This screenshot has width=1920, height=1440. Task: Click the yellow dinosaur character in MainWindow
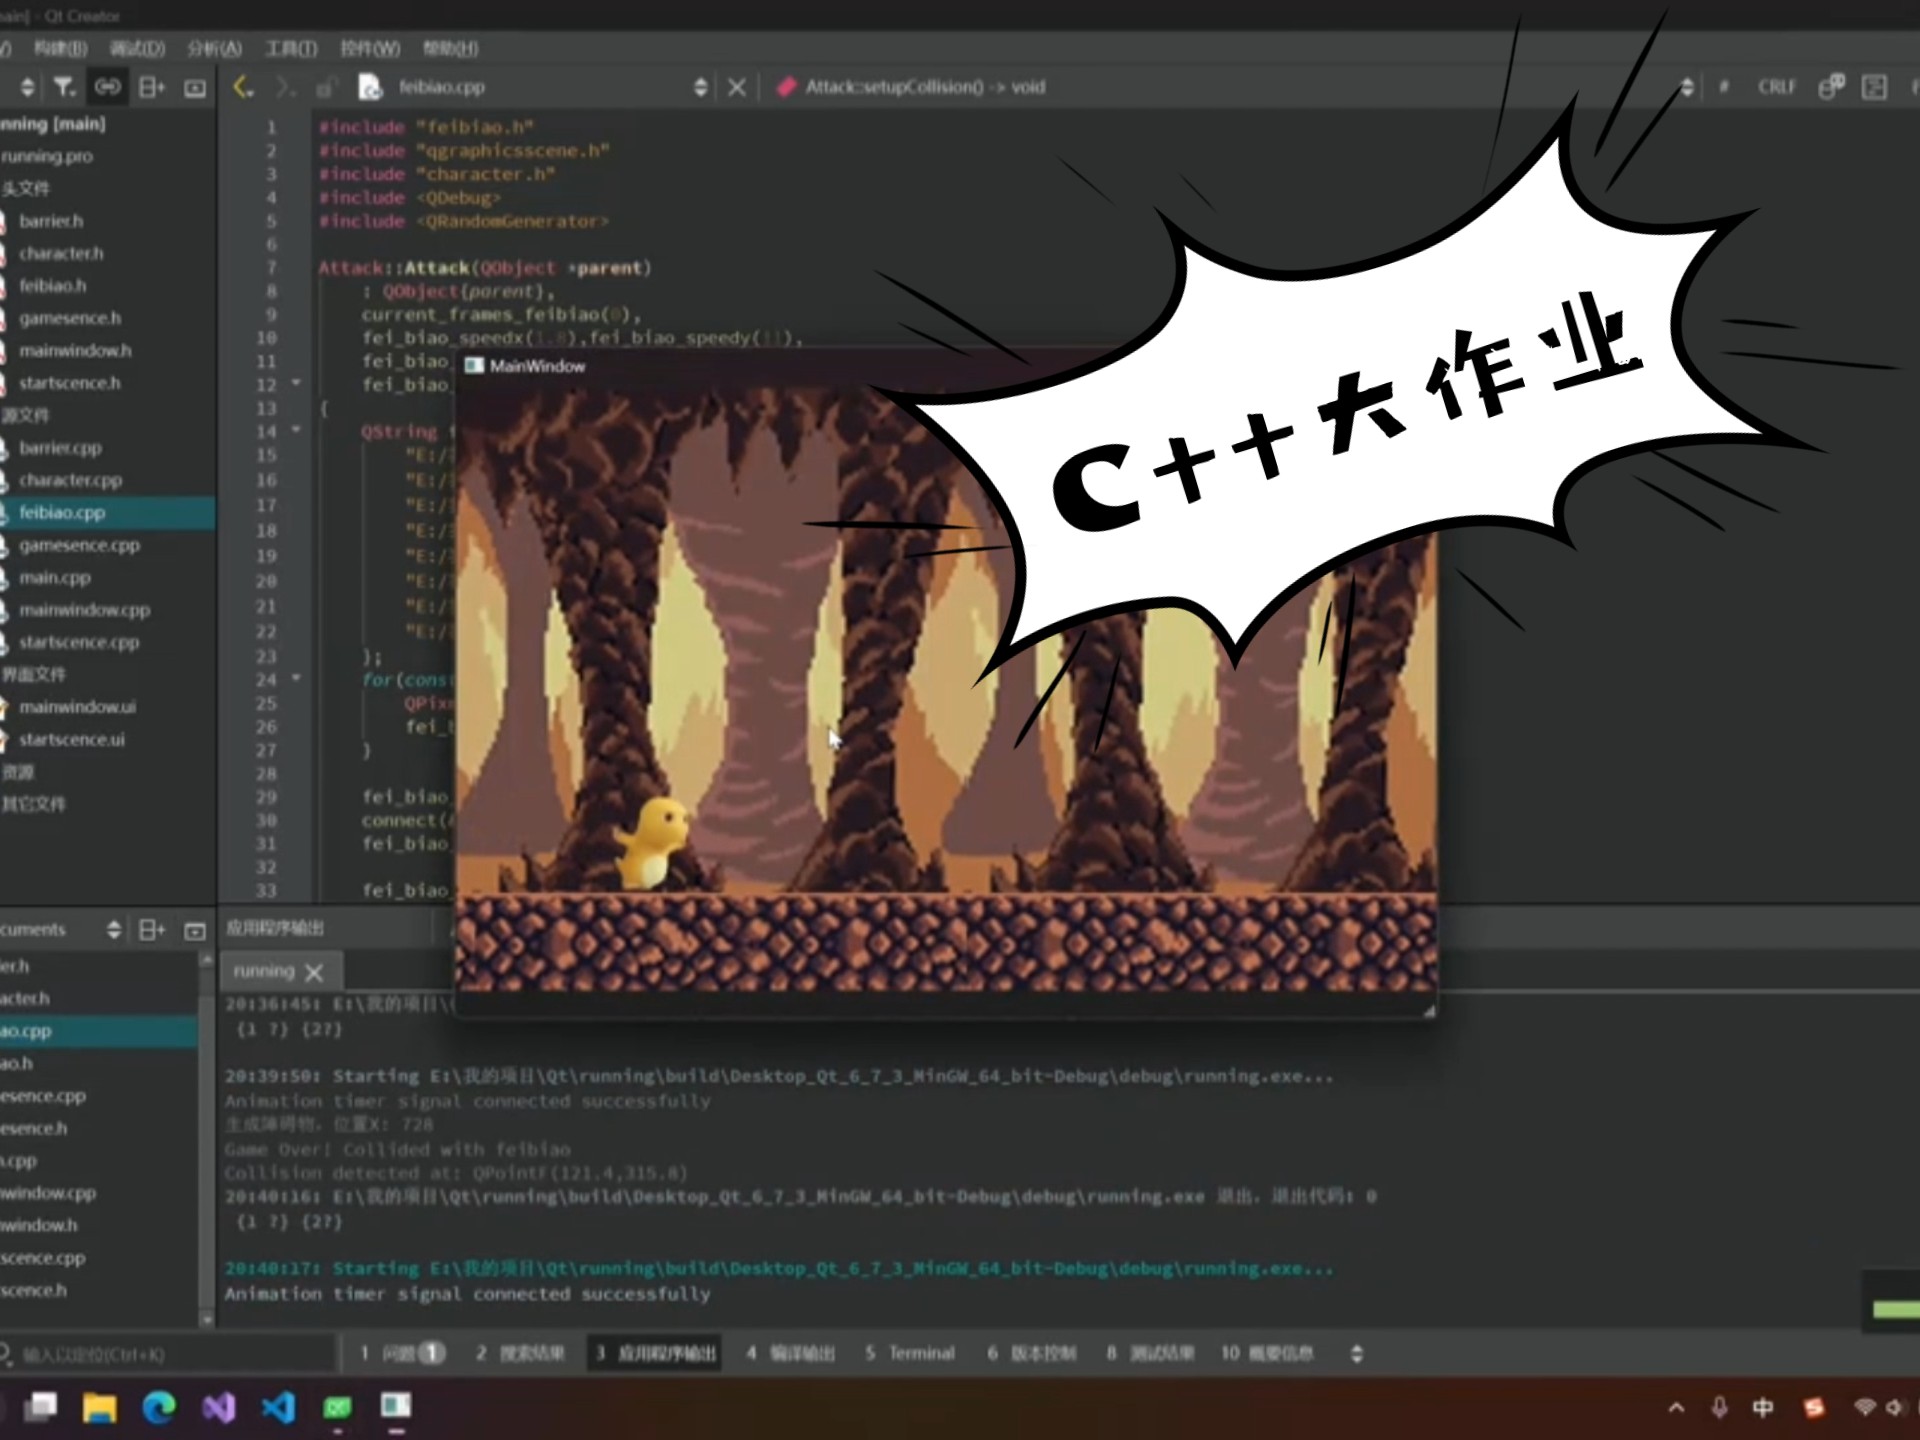tap(654, 841)
